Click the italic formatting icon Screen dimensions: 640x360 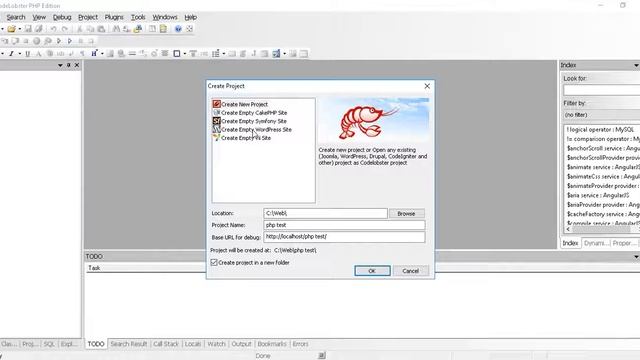pos(11,53)
